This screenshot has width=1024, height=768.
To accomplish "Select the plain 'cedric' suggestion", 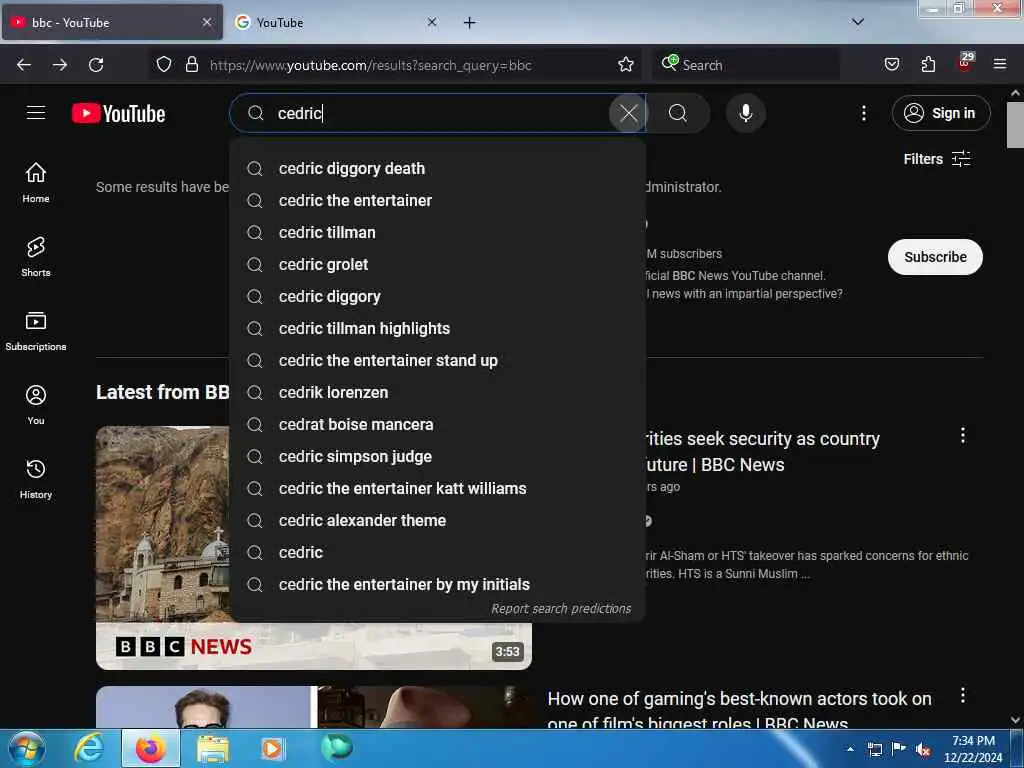I will pyautogui.click(x=438, y=552).
